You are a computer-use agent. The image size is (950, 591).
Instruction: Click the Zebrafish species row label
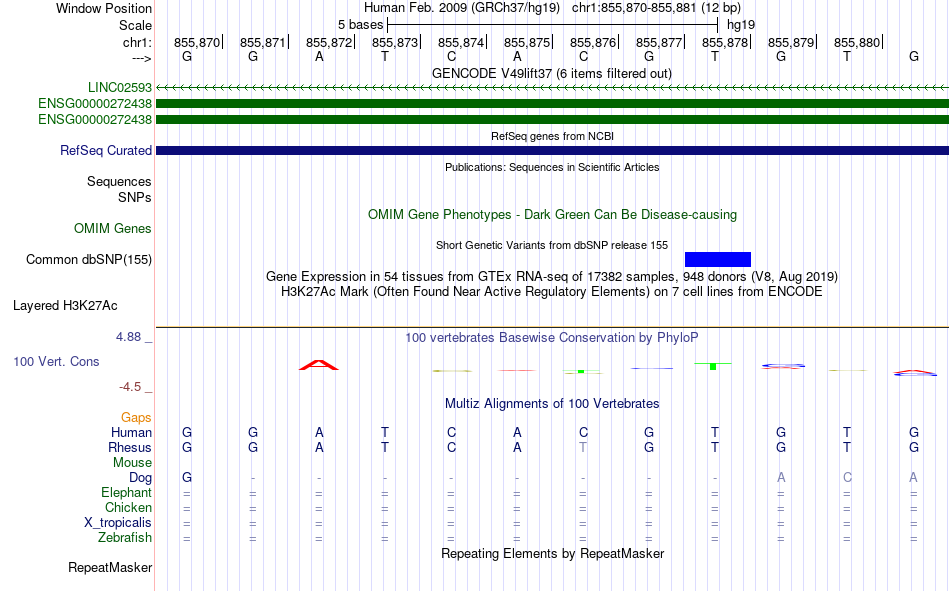(x=125, y=538)
